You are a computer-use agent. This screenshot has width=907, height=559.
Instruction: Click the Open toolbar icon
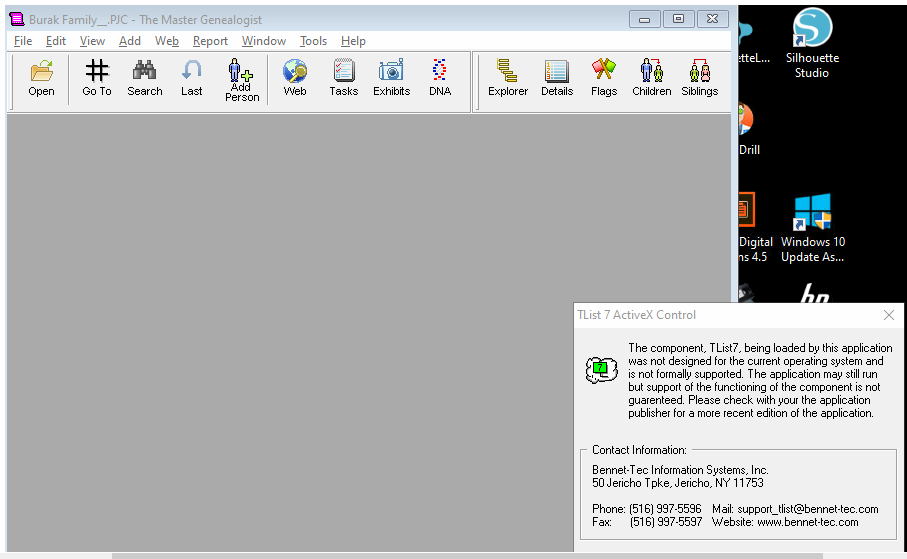41,79
